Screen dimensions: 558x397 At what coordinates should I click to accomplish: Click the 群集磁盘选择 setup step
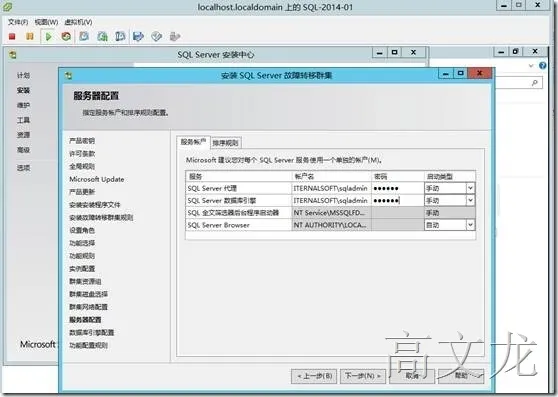point(88,294)
